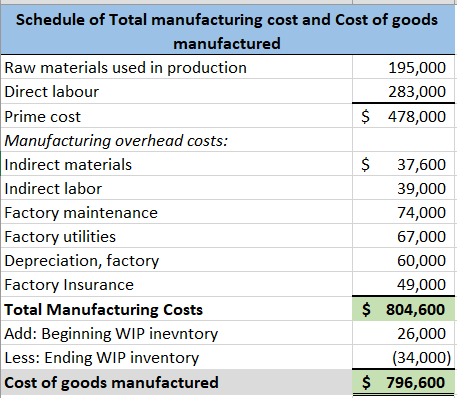Image resolution: width=457 pixels, height=398 pixels.
Task: Select the 'Indirect materials' label cell
Action: pos(177,164)
